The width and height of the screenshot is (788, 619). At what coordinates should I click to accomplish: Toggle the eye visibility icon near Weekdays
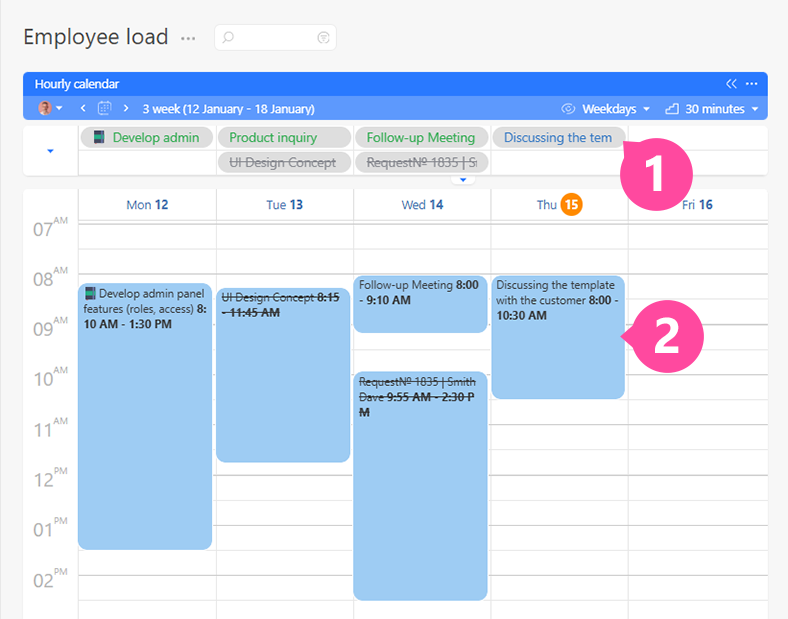coord(568,108)
